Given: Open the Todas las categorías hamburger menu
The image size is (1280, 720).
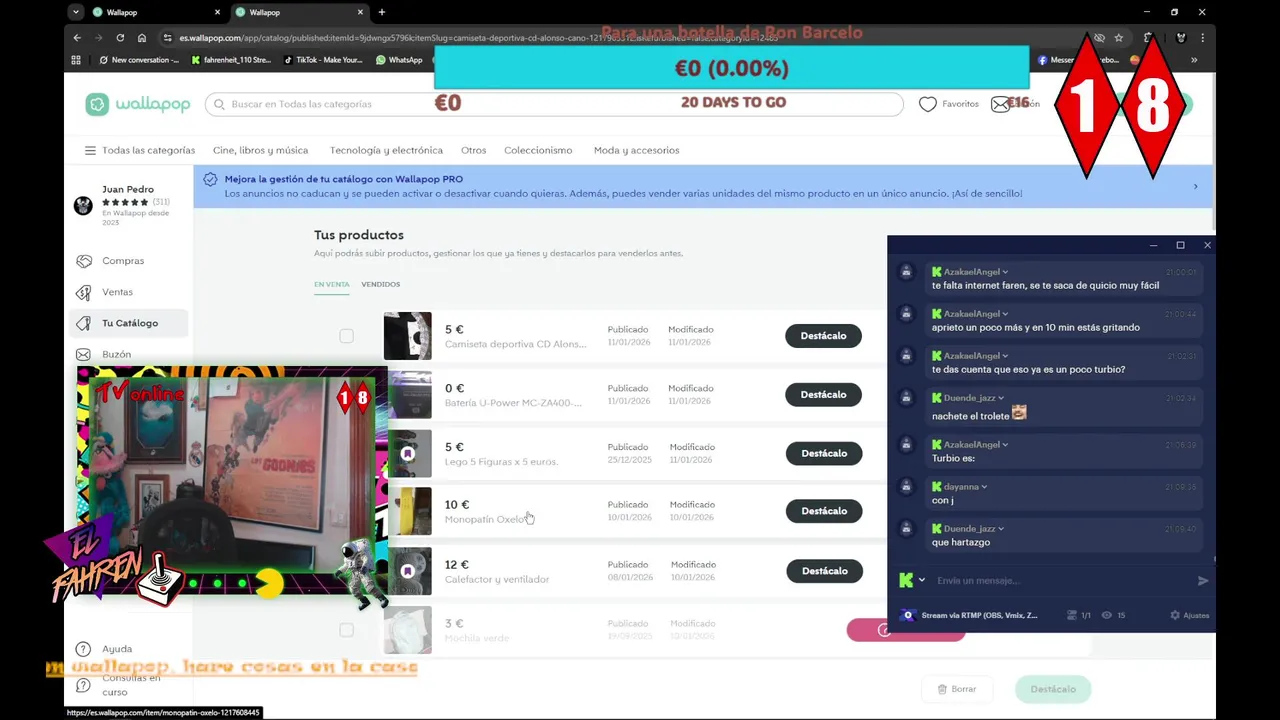Looking at the screenshot, I should point(90,150).
